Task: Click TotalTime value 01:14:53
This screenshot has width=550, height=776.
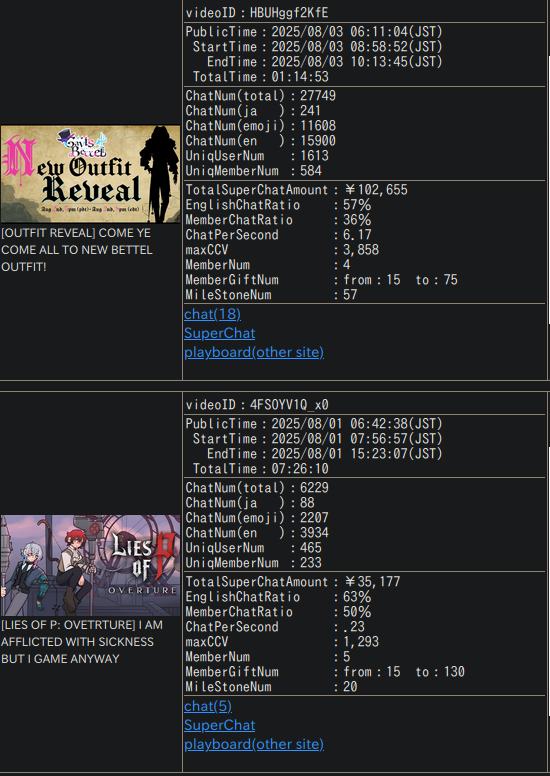Action: pyautogui.click(x=300, y=77)
